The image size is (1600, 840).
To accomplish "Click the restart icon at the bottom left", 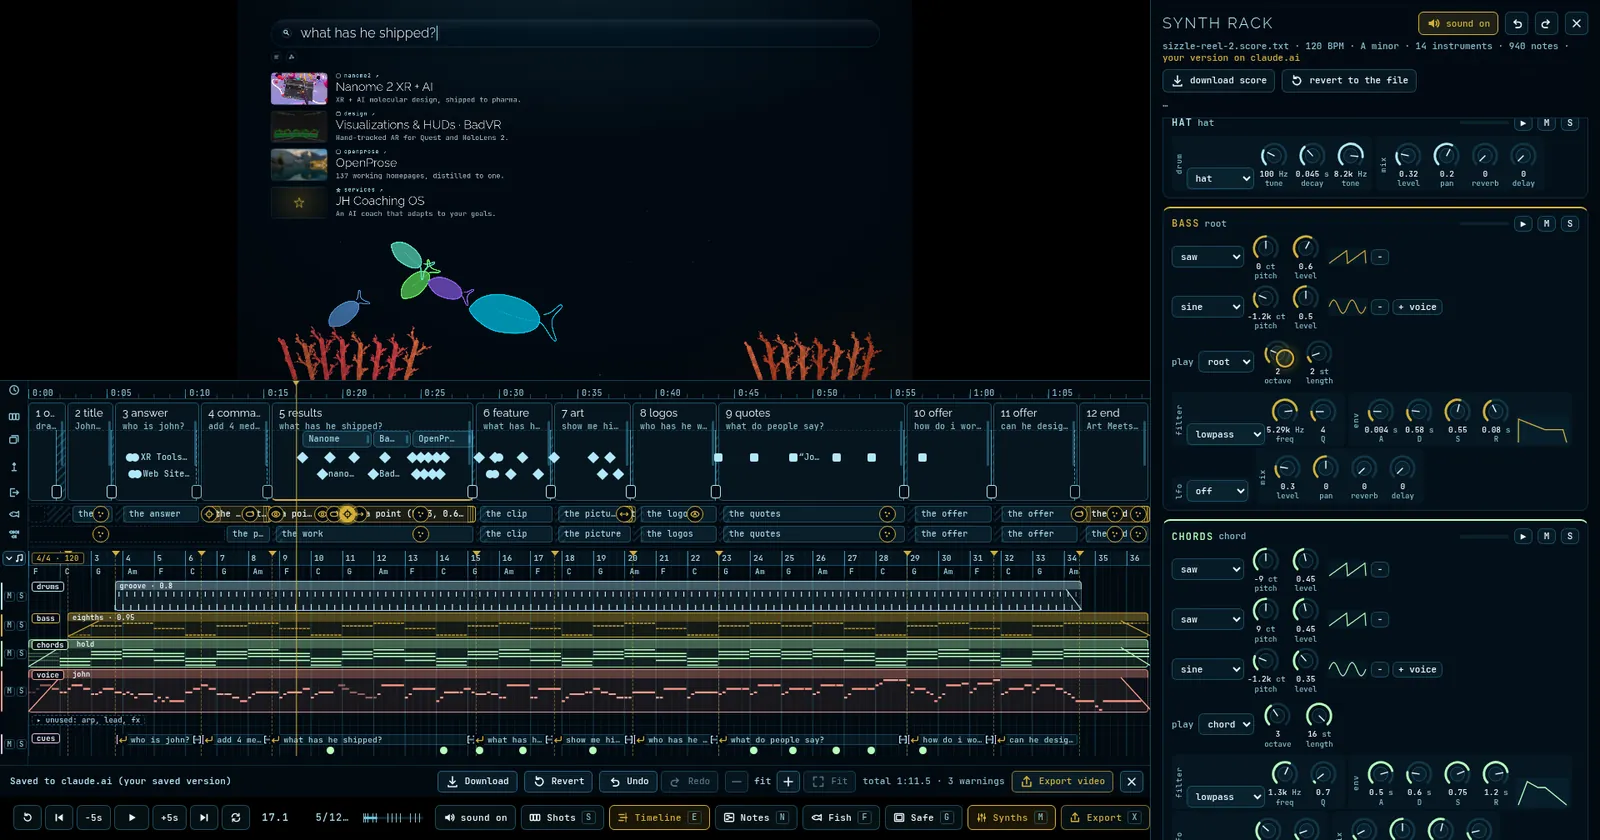I will click(27, 817).
